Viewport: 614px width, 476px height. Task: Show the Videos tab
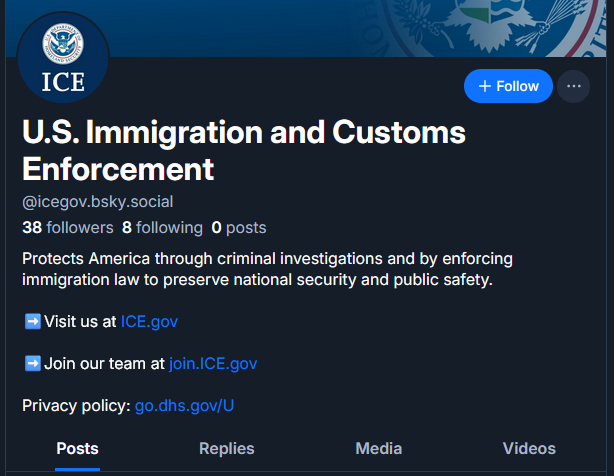529,449
